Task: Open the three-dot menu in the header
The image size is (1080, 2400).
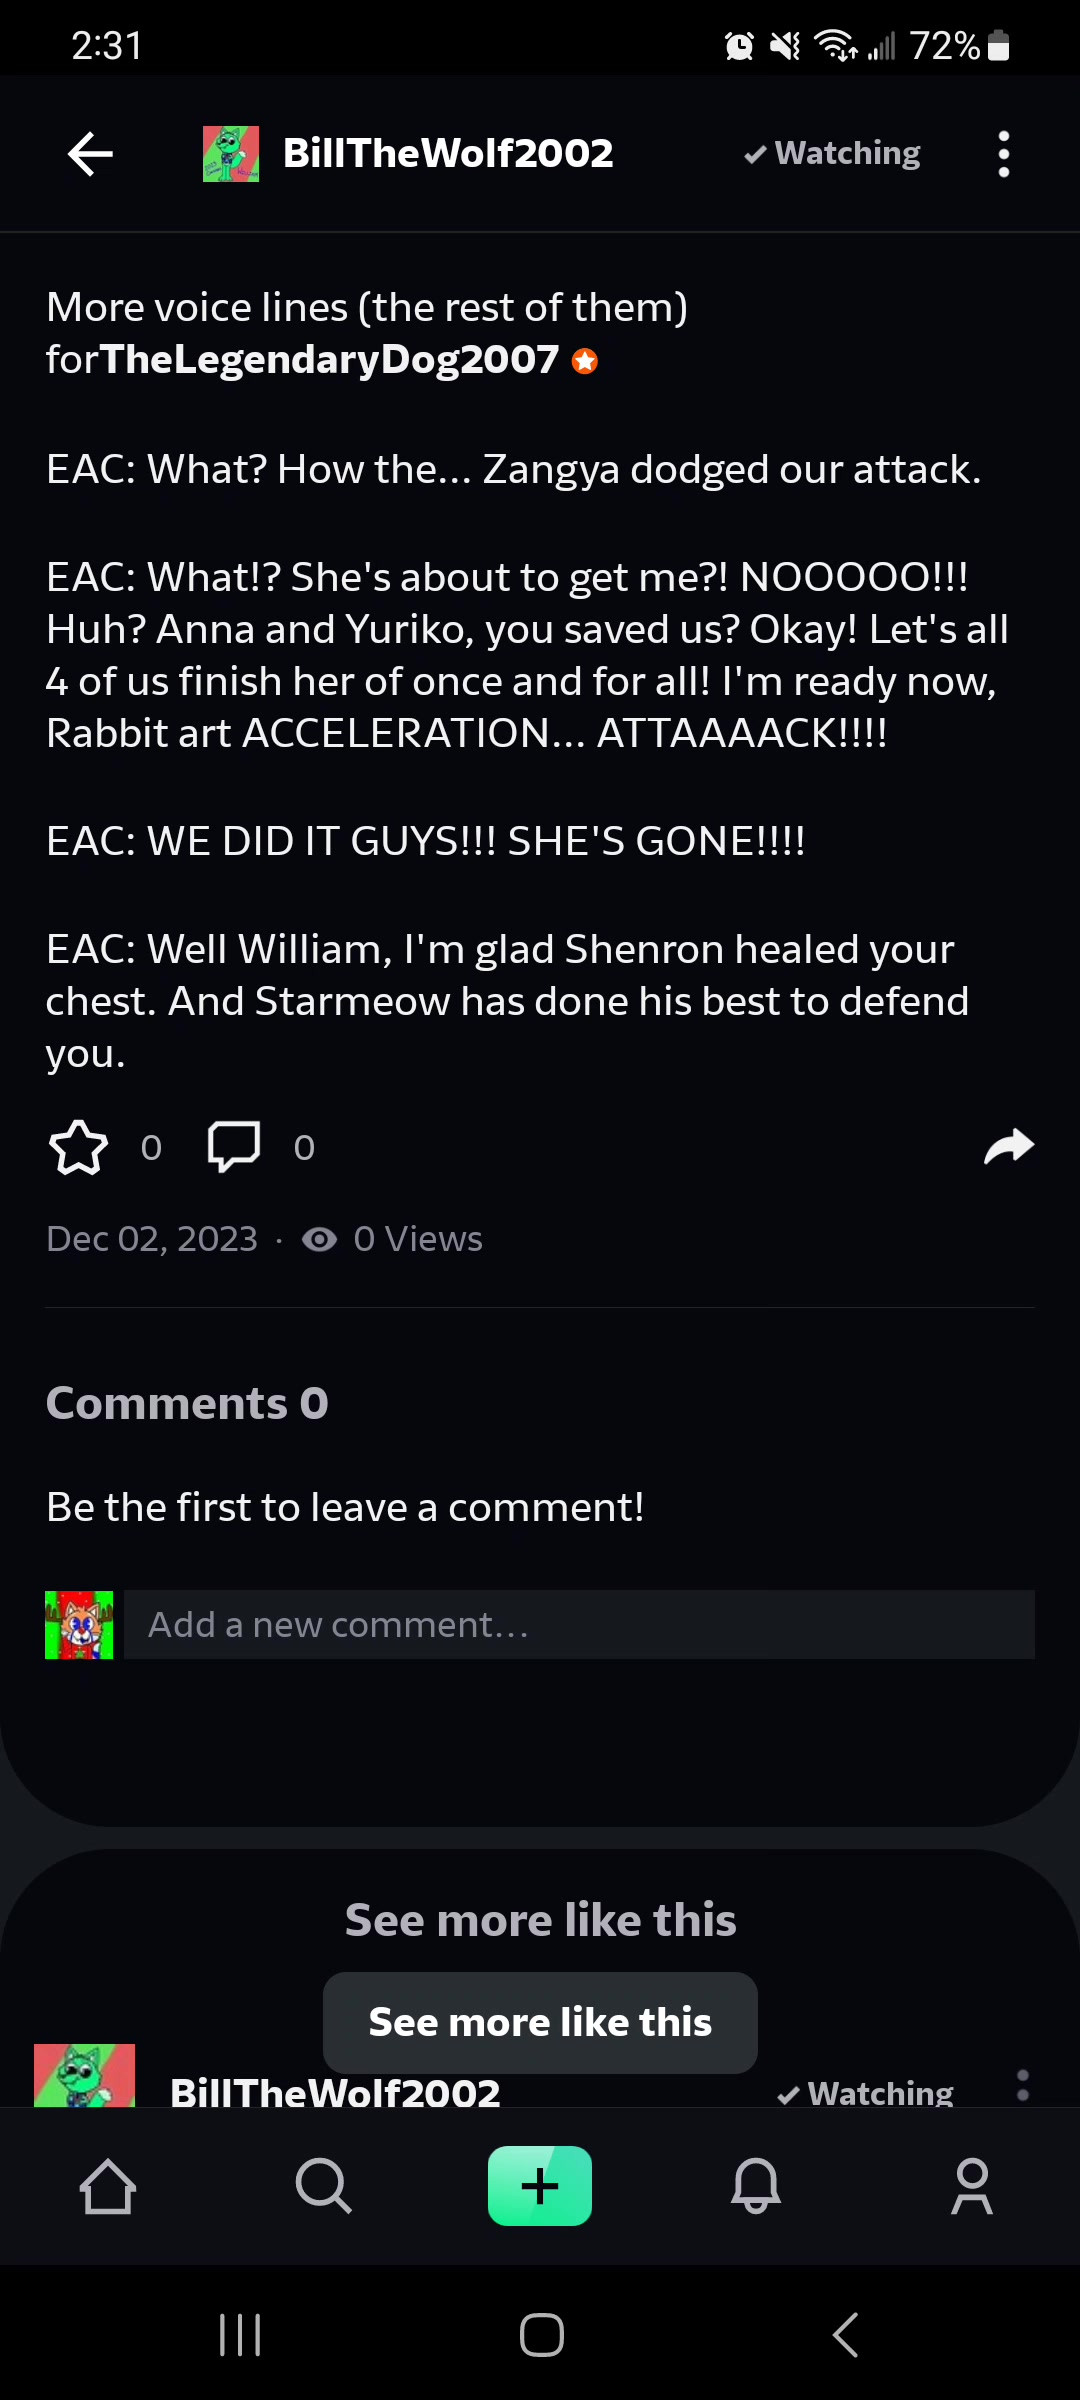Action: tap(1004, 154)
